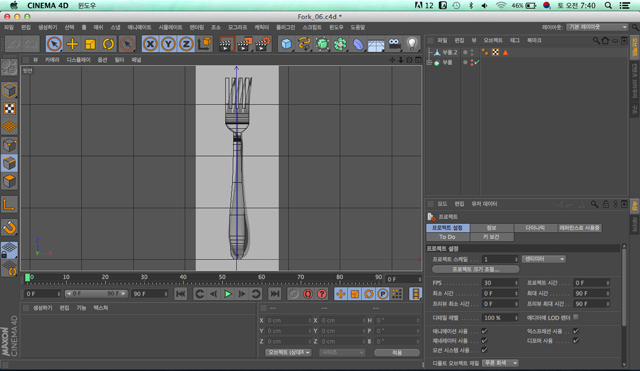Select the highlighted Edges mode cube
Image resolution: width=640 pixels, height=371 pixels.
(9, 163)
